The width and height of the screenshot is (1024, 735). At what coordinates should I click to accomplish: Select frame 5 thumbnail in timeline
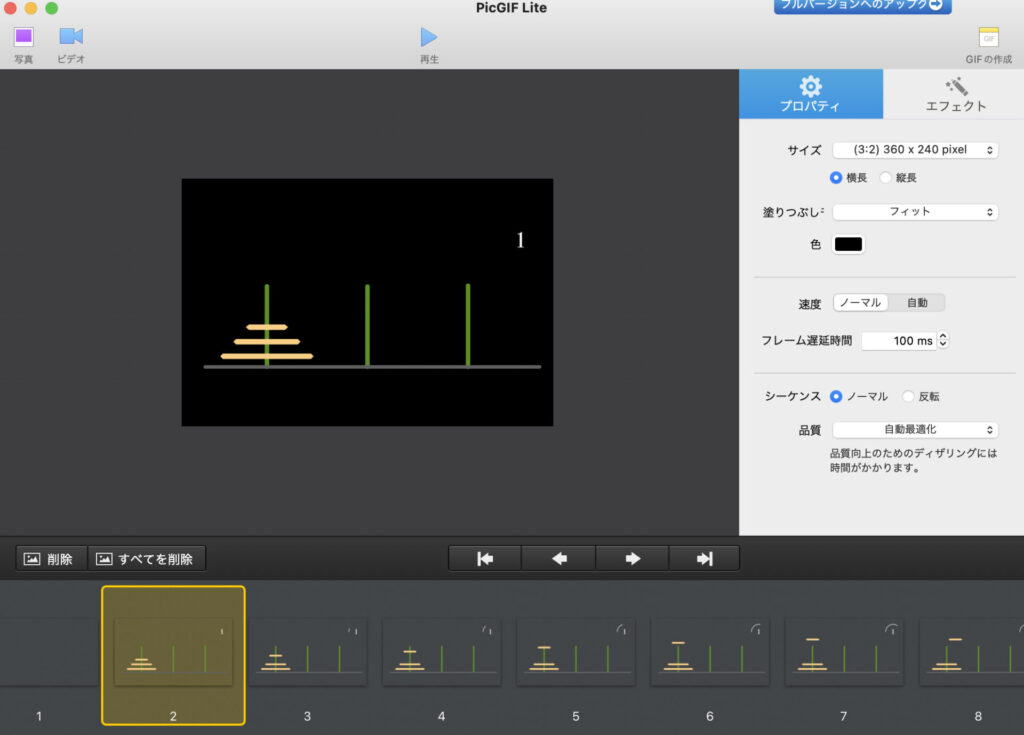(575, 652)
